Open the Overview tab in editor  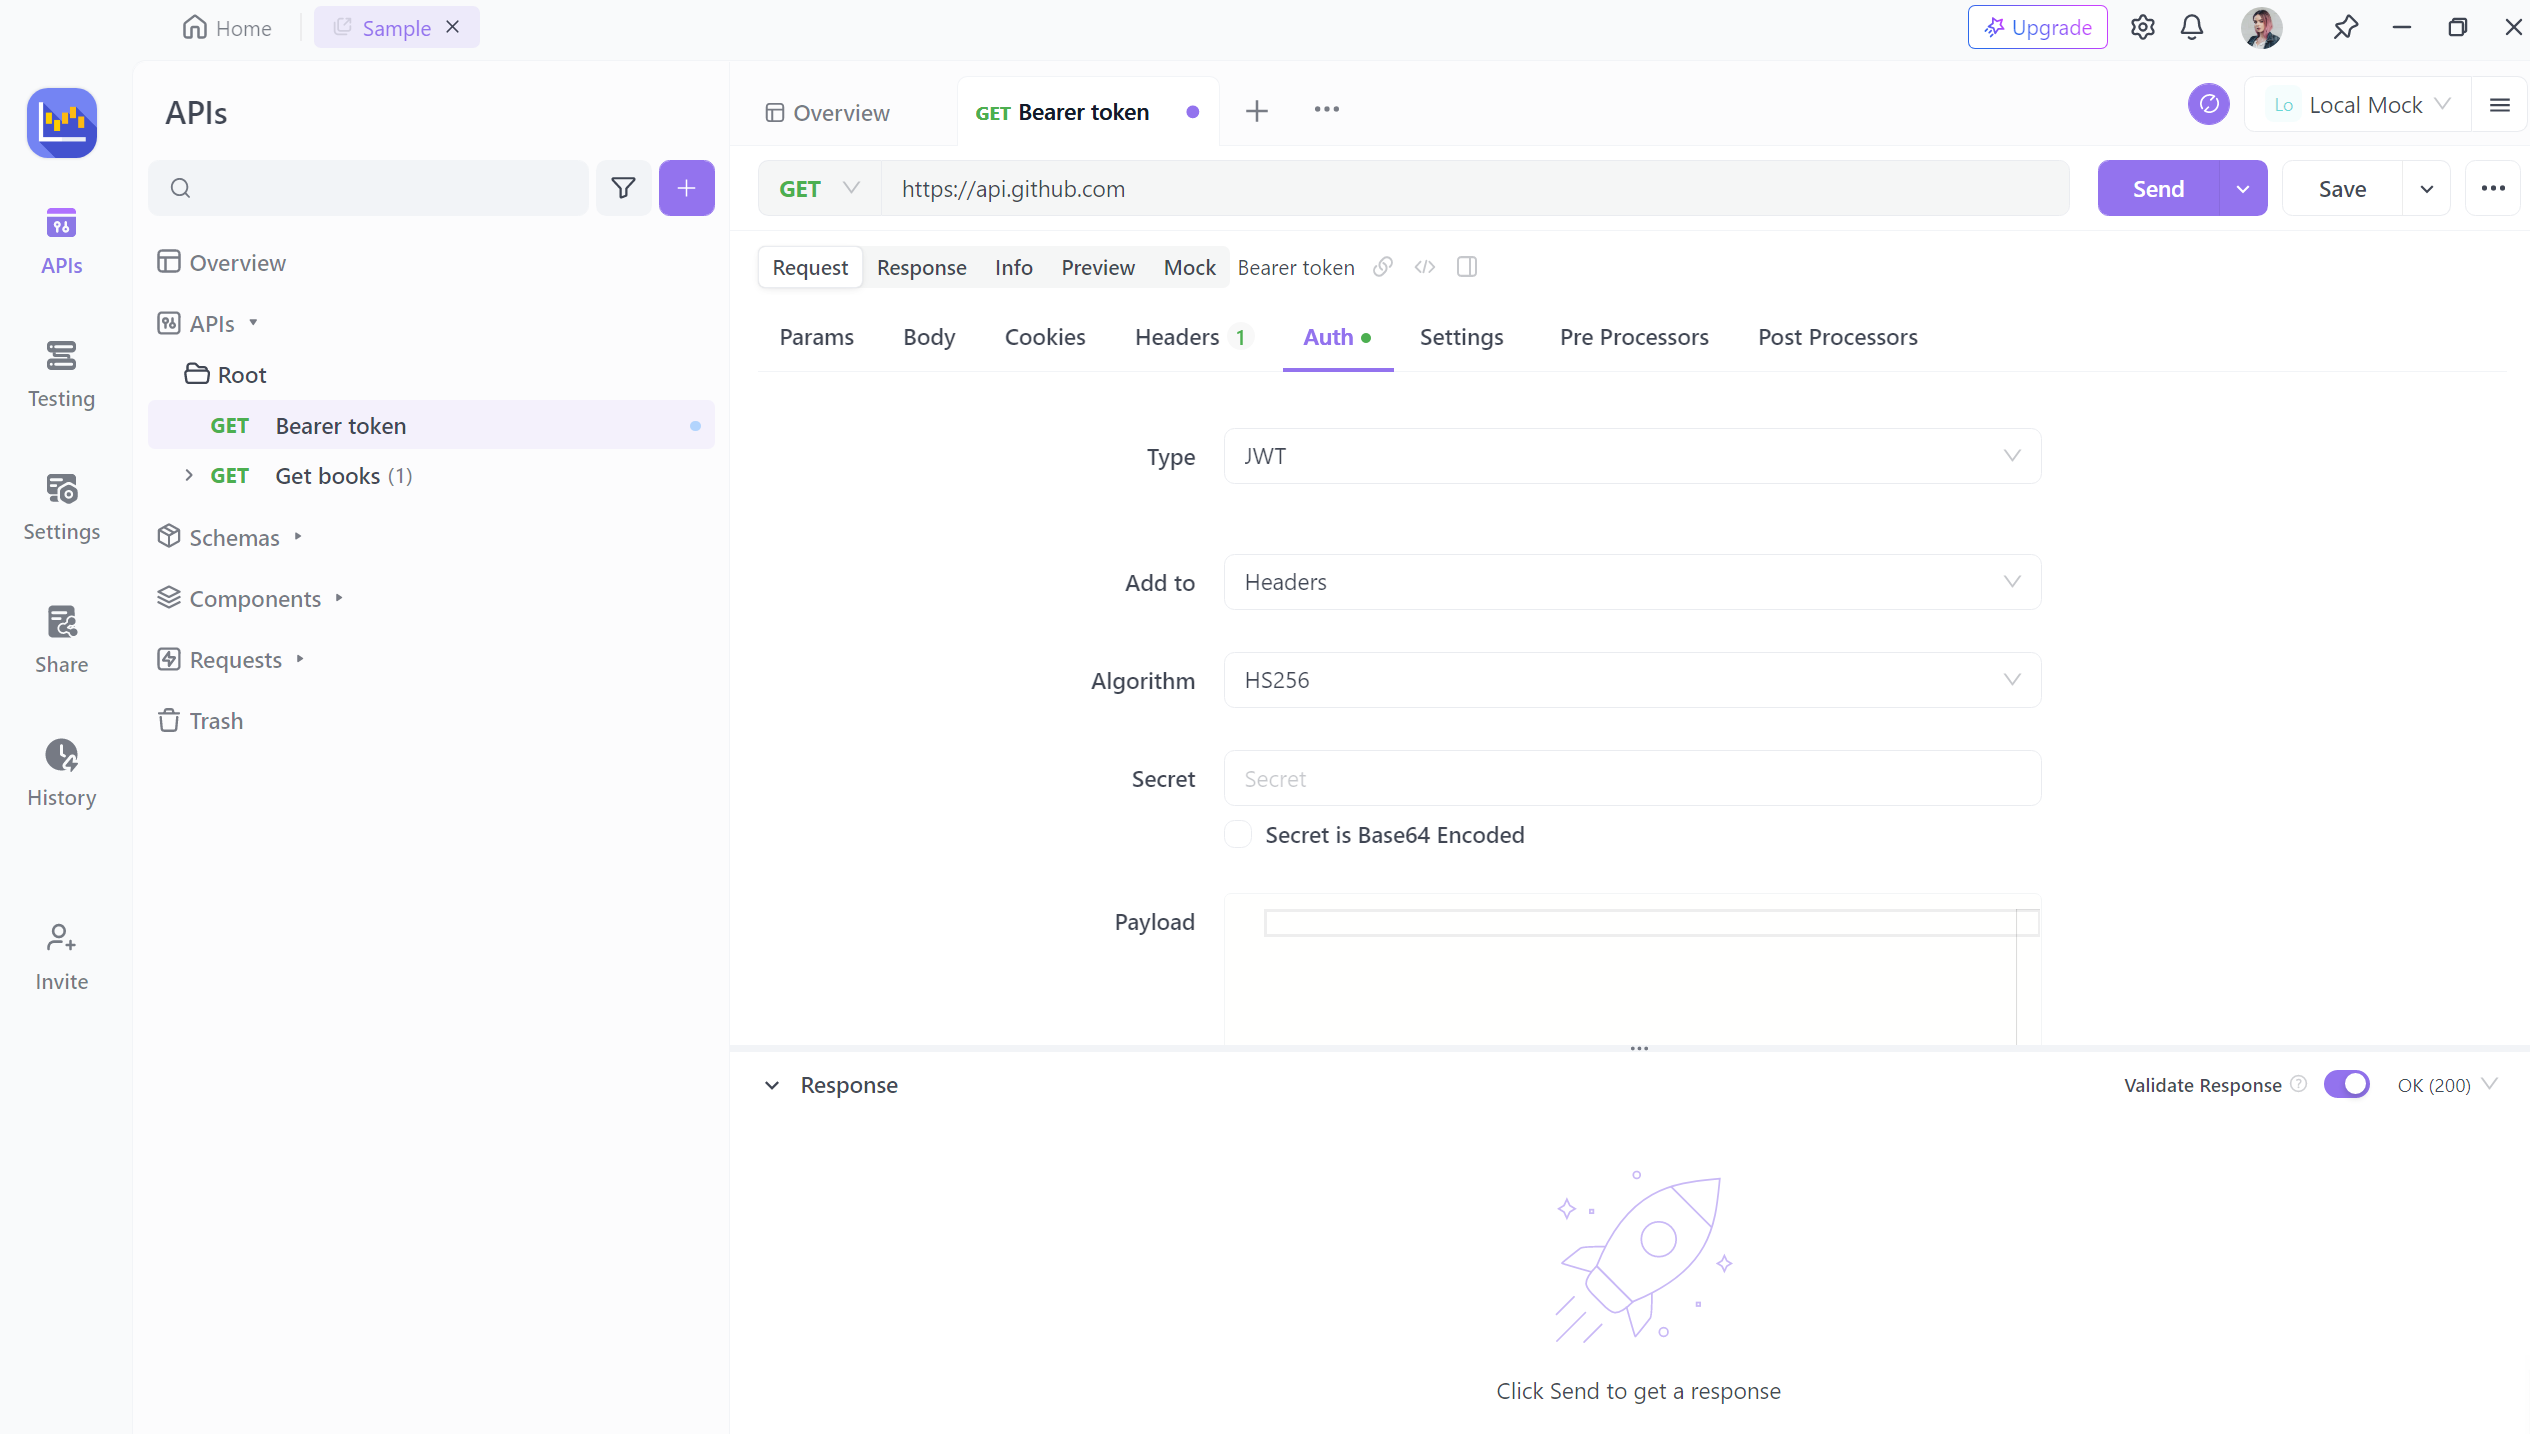pyautogui.click(x=828, y=112)
